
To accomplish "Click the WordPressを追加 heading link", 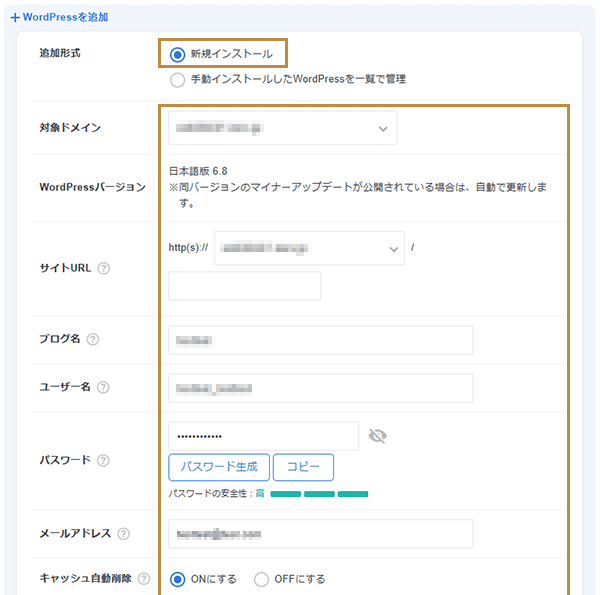I will [65, 17].
